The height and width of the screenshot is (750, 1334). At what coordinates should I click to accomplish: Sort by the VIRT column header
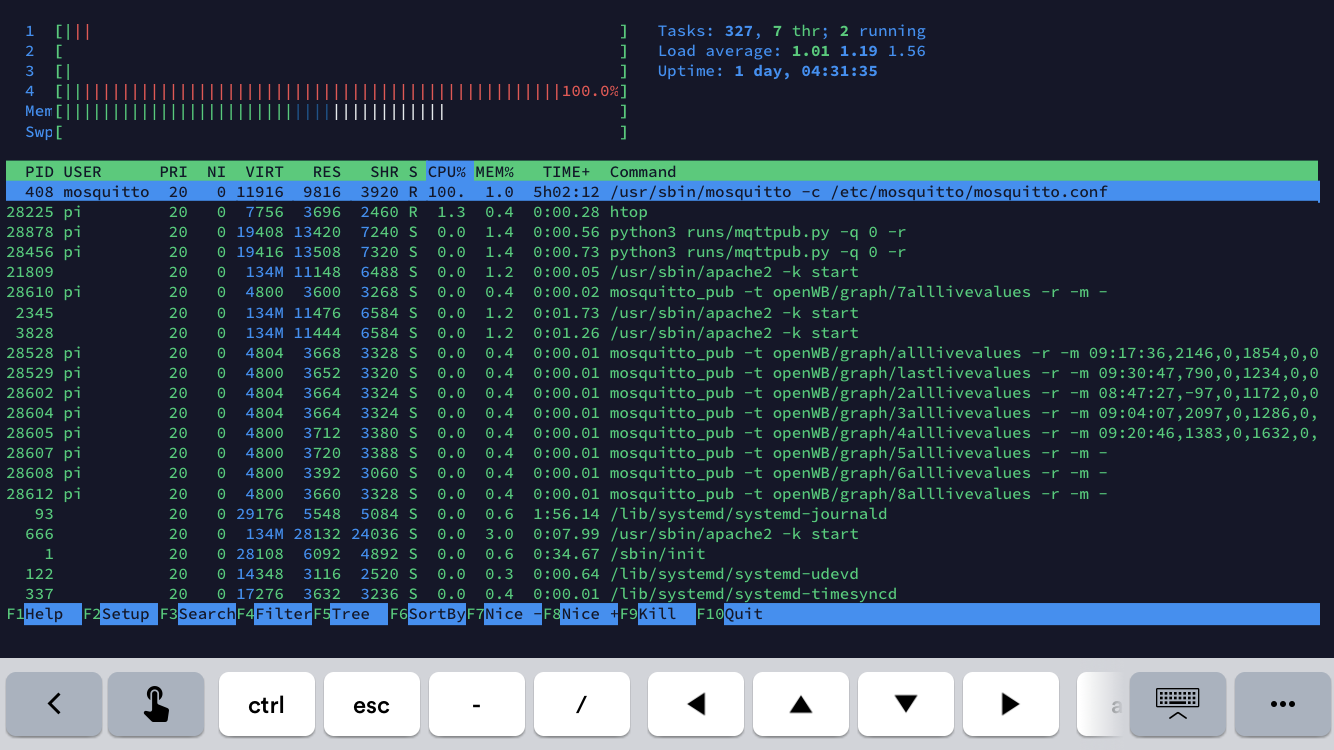pos(264,172)
